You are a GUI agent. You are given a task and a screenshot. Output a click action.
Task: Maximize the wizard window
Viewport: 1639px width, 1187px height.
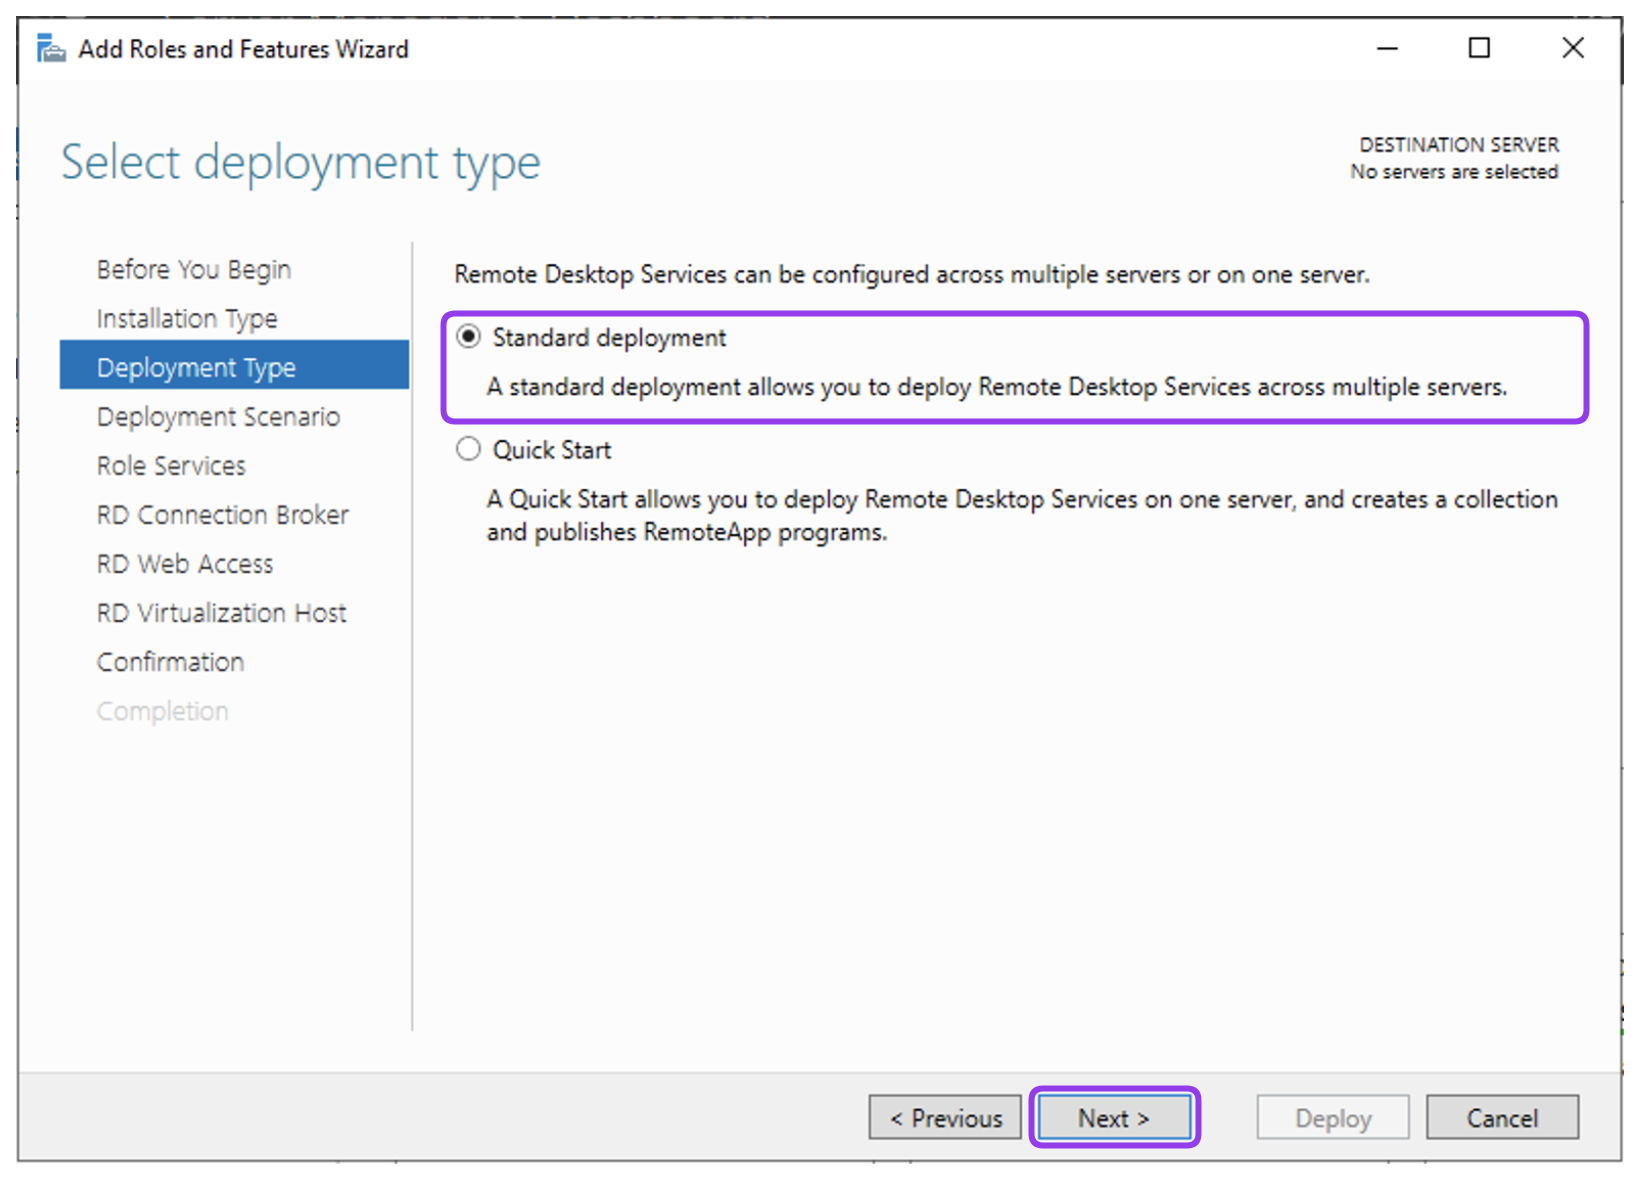coord(1479,48)
